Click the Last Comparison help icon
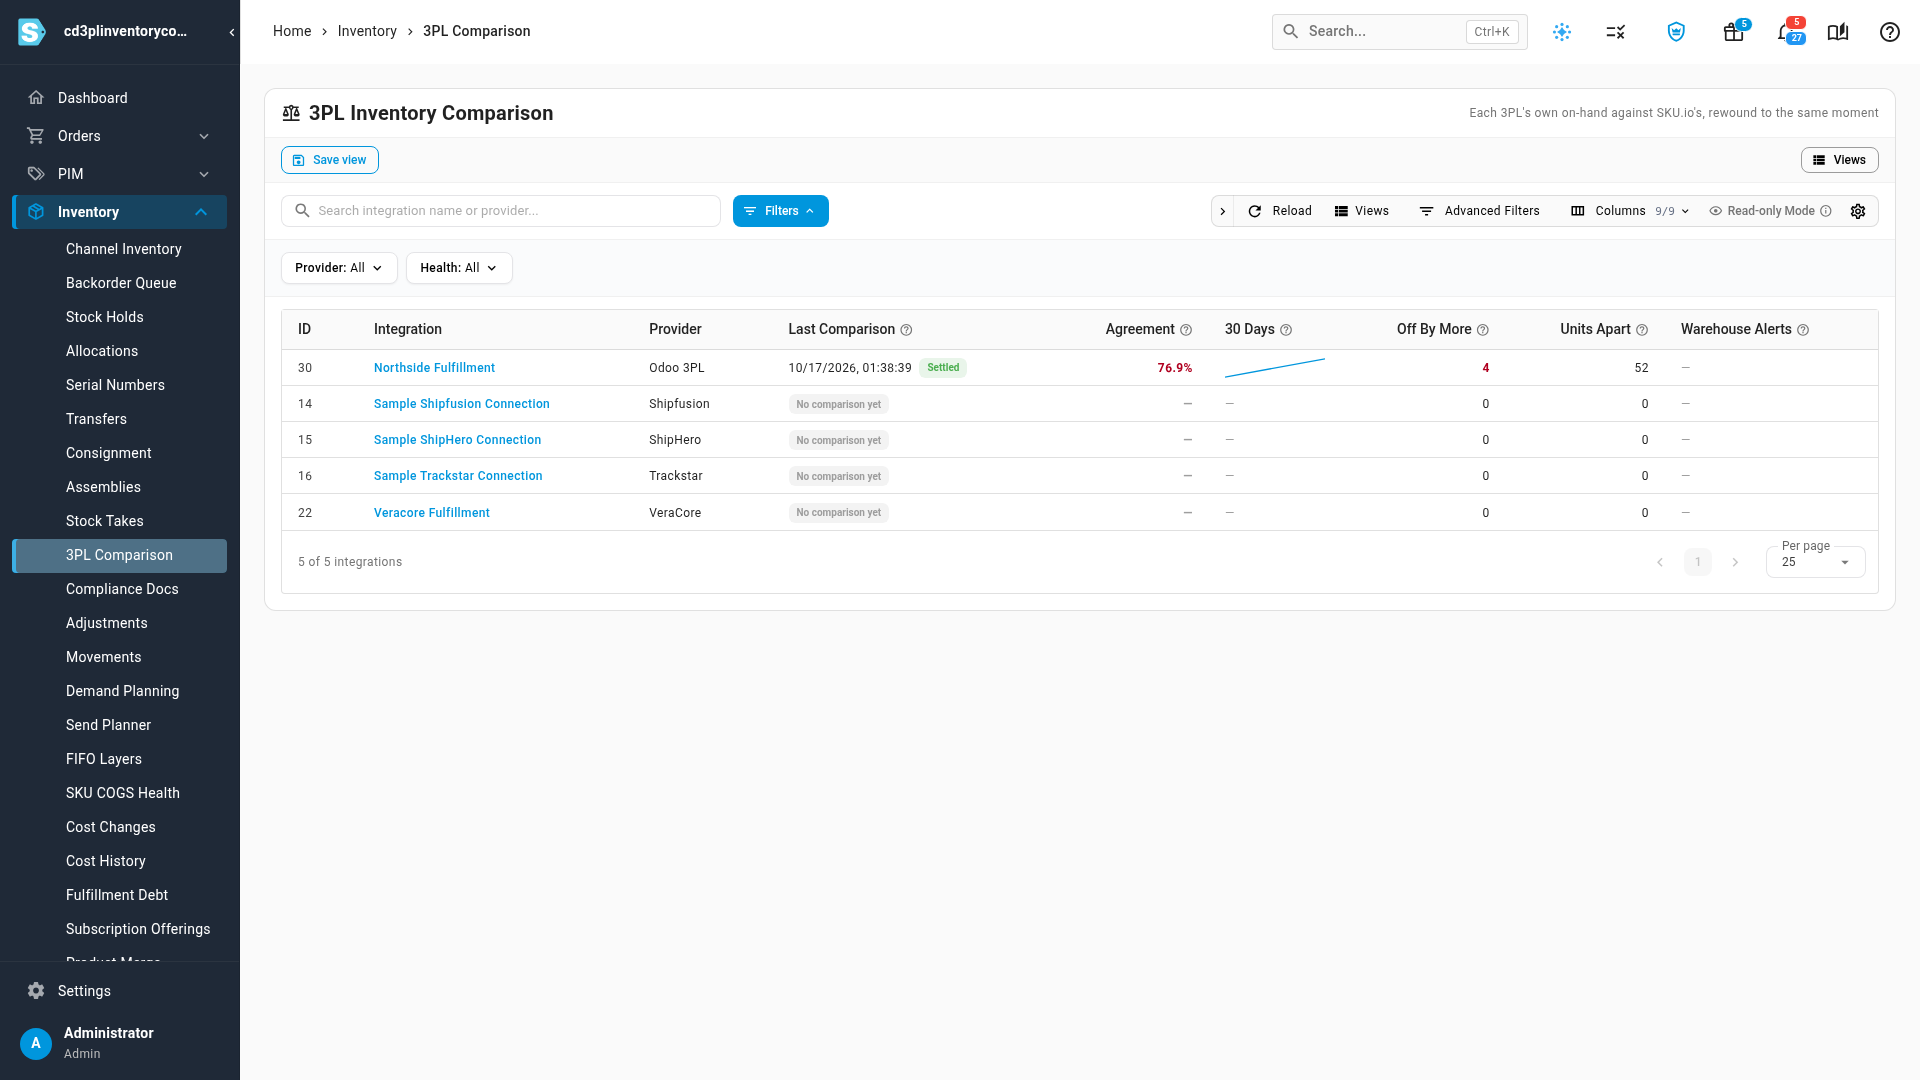 click(906, 330)
